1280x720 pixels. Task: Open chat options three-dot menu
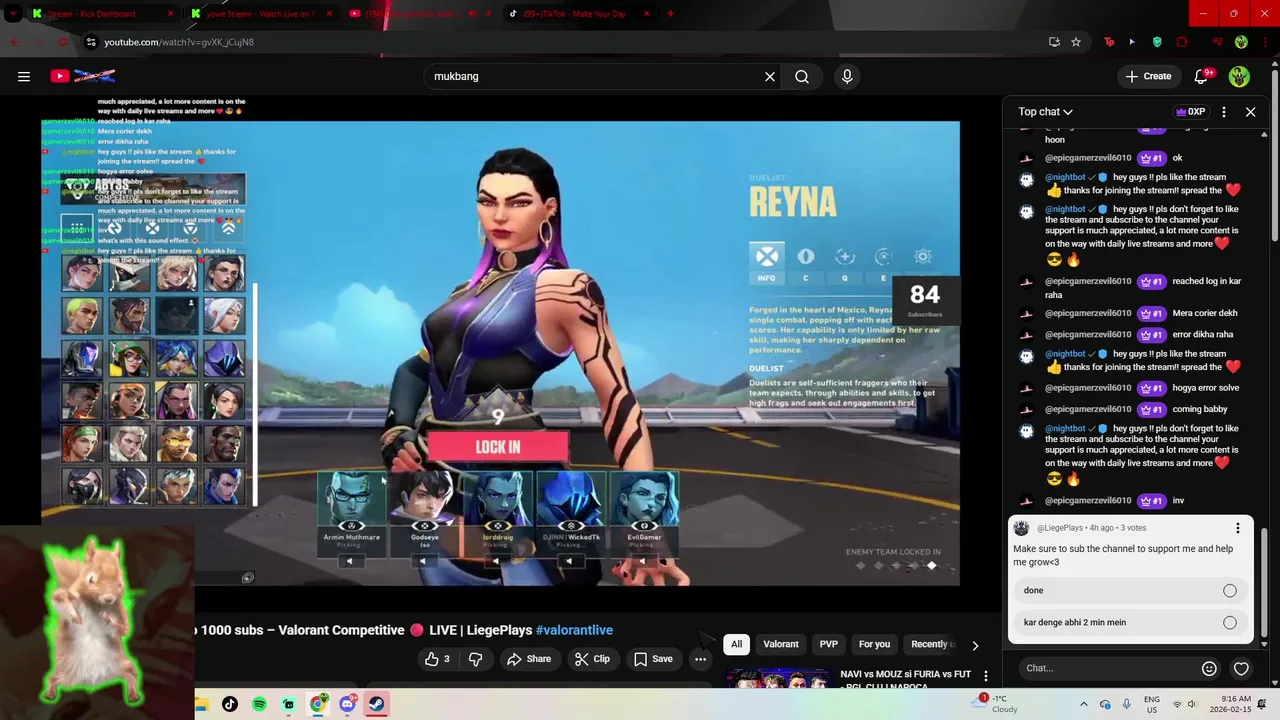pyautogui.click(x=1224, y=112)
